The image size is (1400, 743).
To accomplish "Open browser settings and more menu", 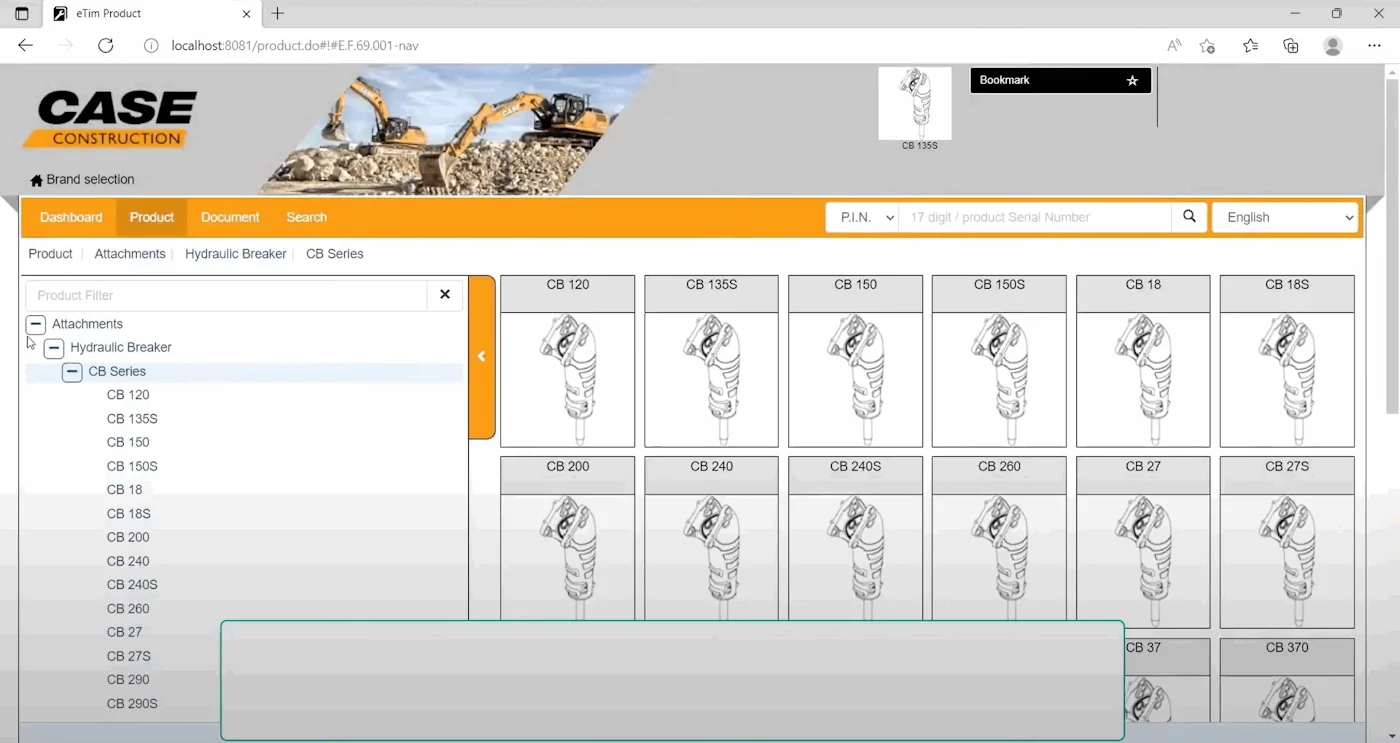I will 1374,46.
